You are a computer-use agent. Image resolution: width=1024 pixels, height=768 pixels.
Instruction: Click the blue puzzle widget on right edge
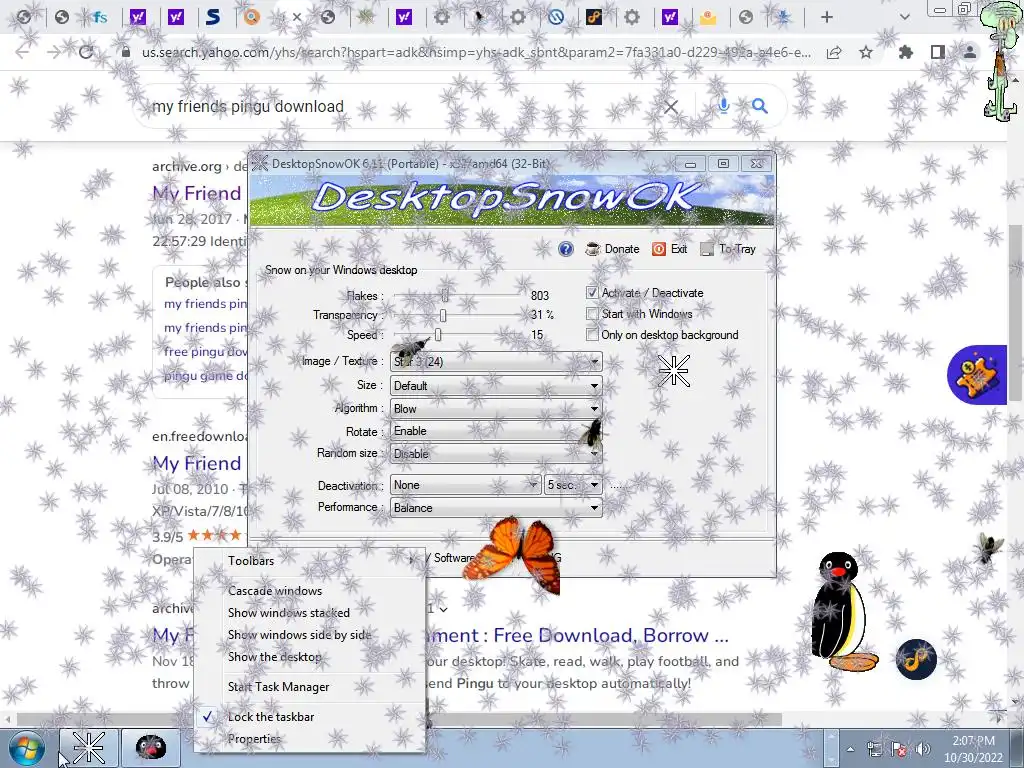pos(977,375)
